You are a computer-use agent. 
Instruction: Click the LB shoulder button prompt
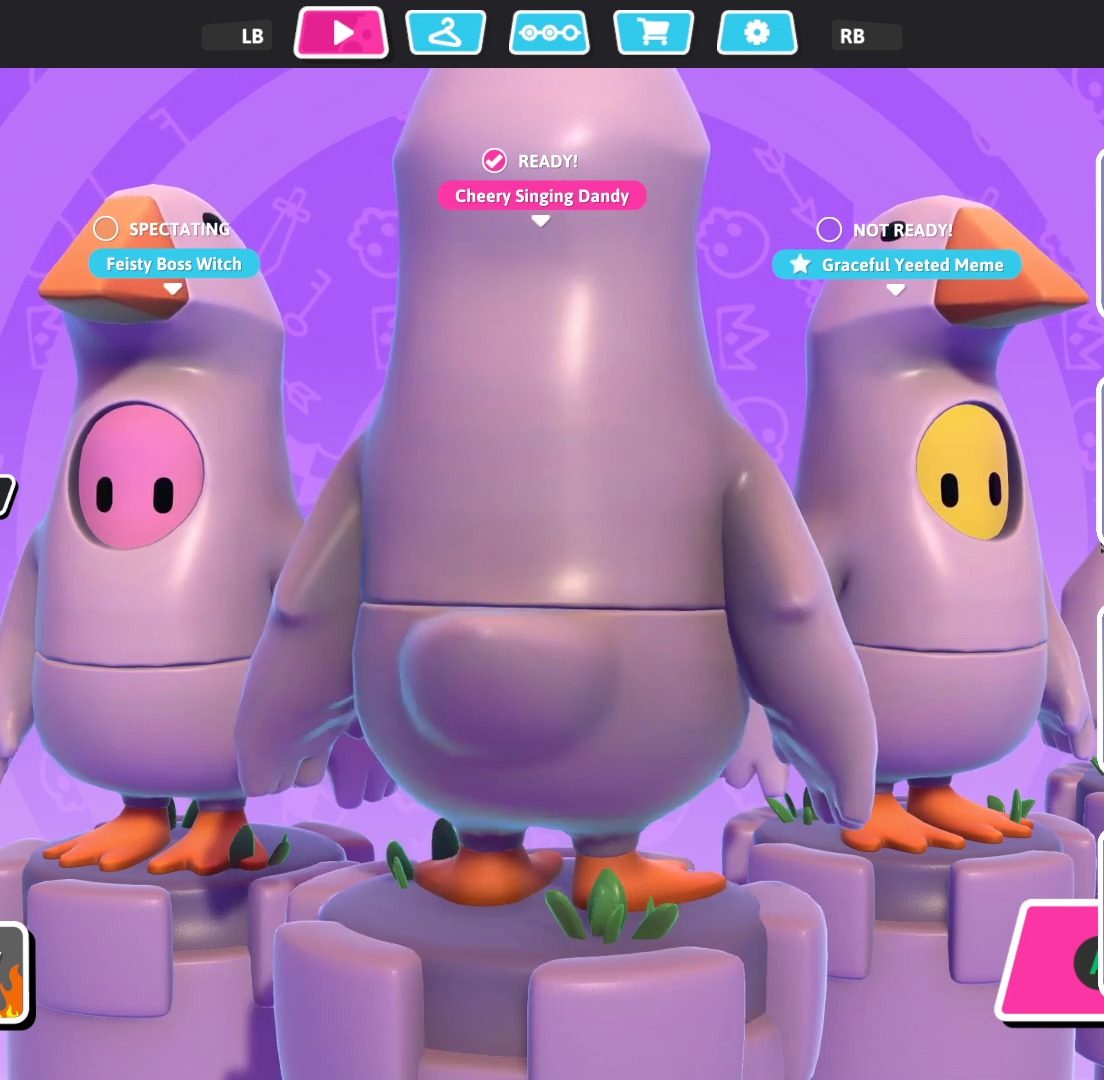point(237,37)
